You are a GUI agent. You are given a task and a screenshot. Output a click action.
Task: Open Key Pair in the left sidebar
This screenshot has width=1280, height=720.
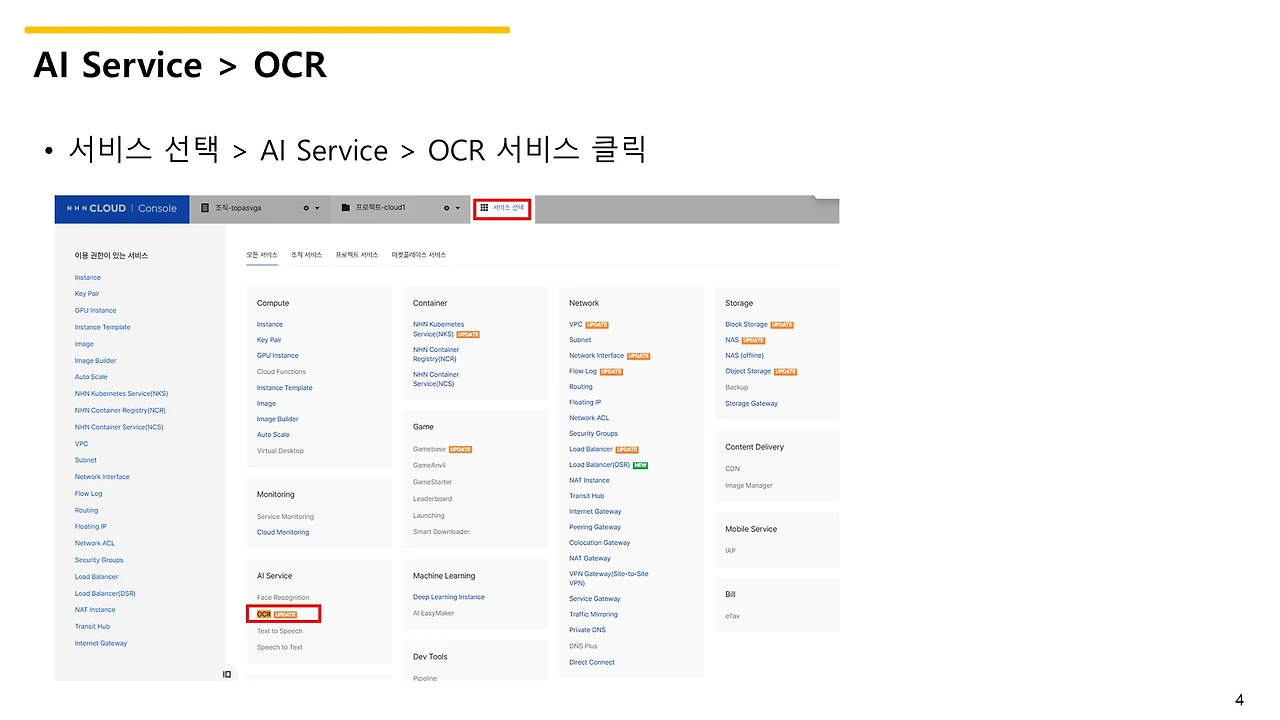click(87, 294)
